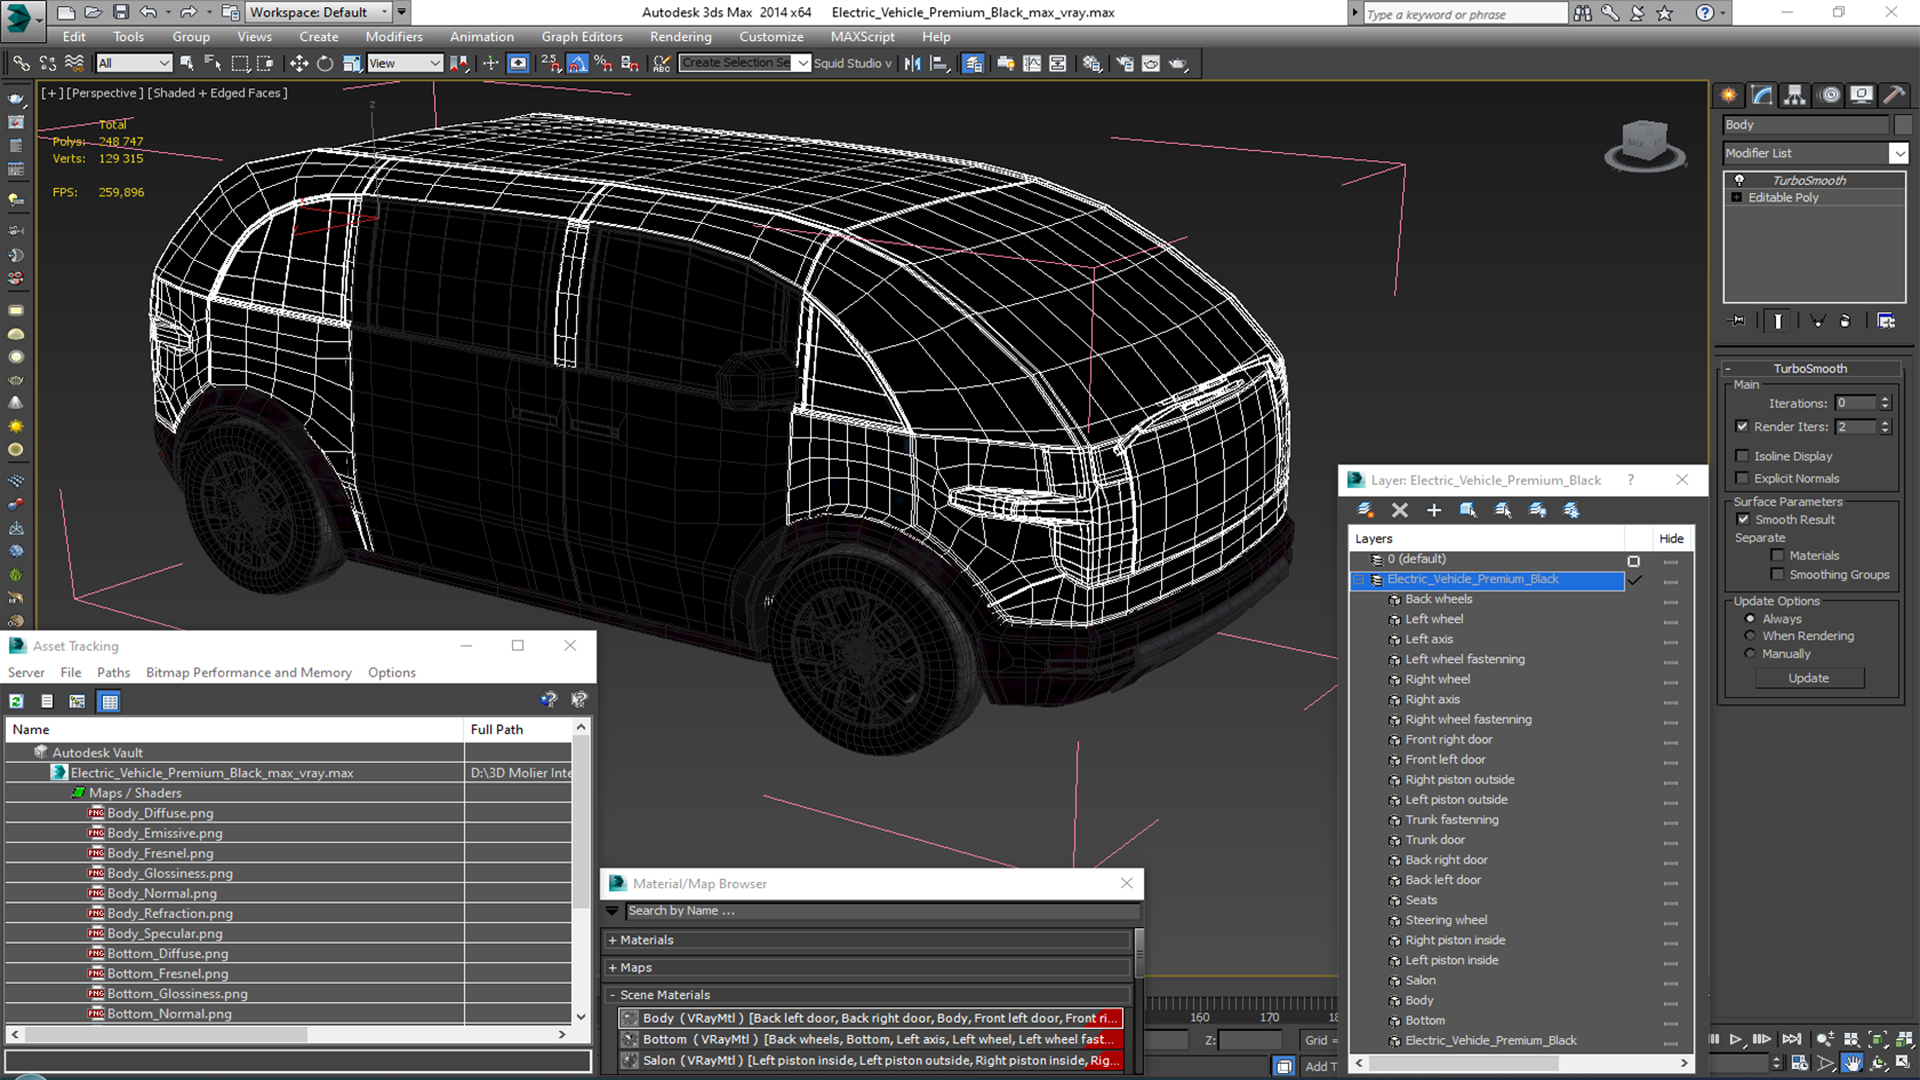Check Separate by Materials
This screenshot has width=1920, height=1080.
point(1777,555)
